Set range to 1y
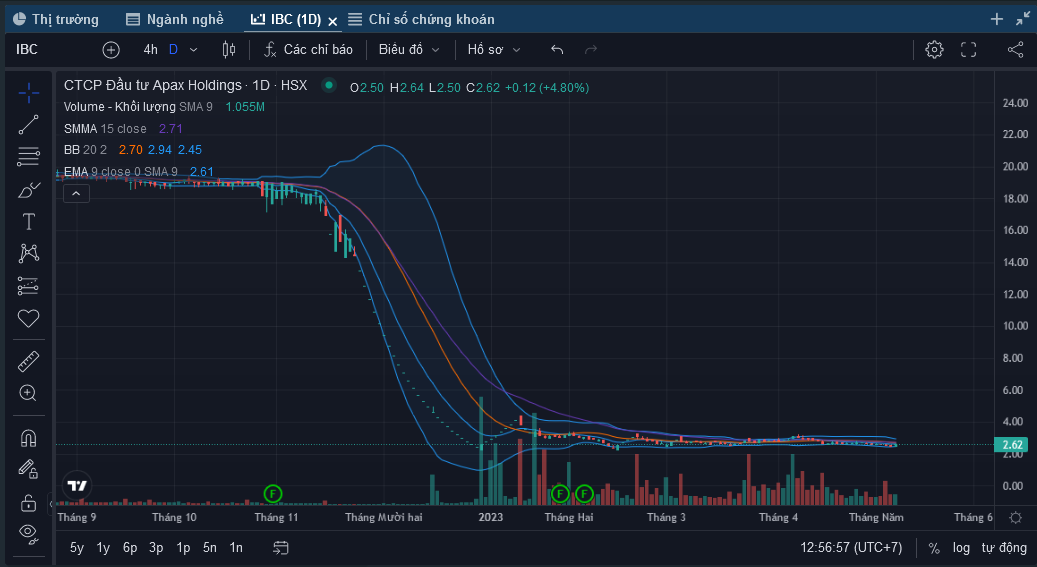1037x567 pixels. point(103,548)
